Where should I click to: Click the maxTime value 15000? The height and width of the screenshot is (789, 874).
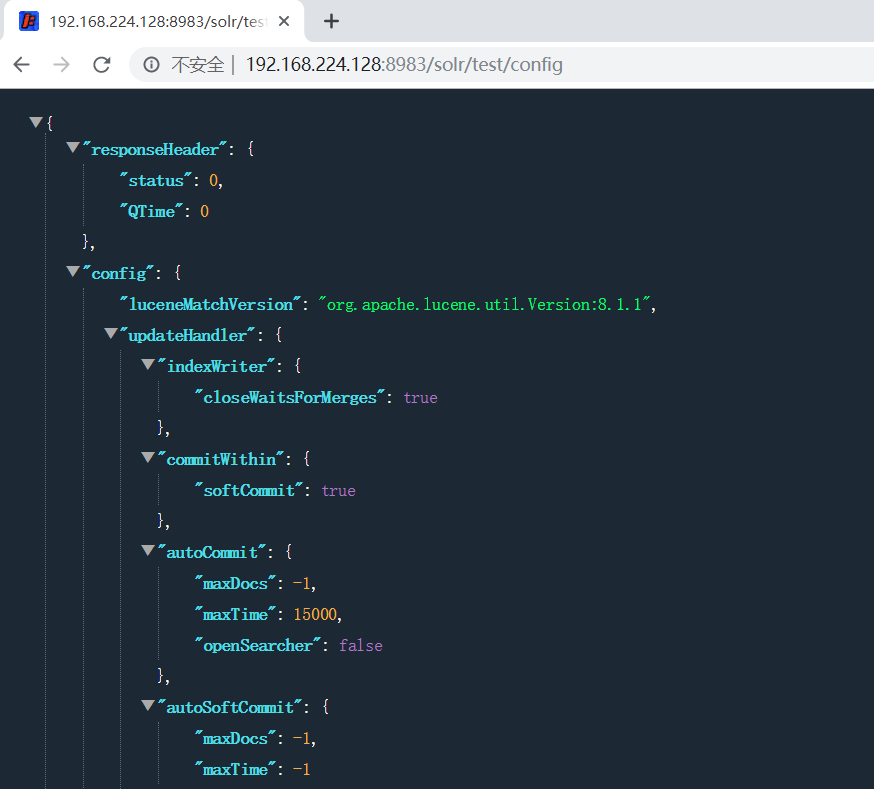click(315, 615)
